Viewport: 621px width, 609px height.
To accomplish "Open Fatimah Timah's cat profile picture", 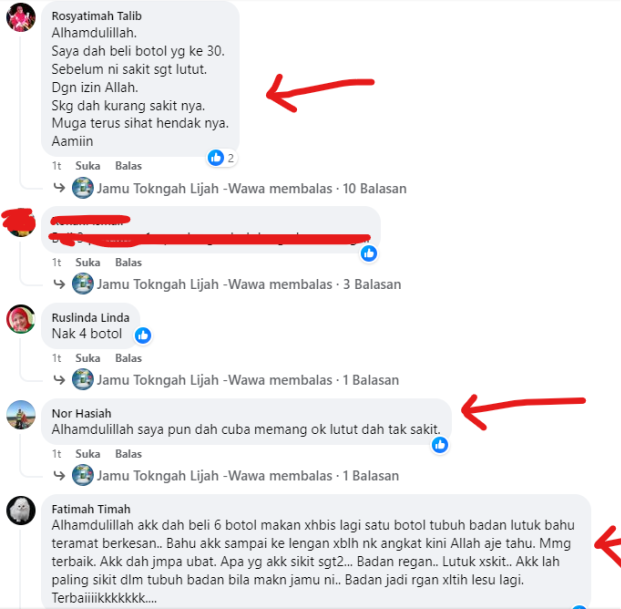I will (21, 510).
